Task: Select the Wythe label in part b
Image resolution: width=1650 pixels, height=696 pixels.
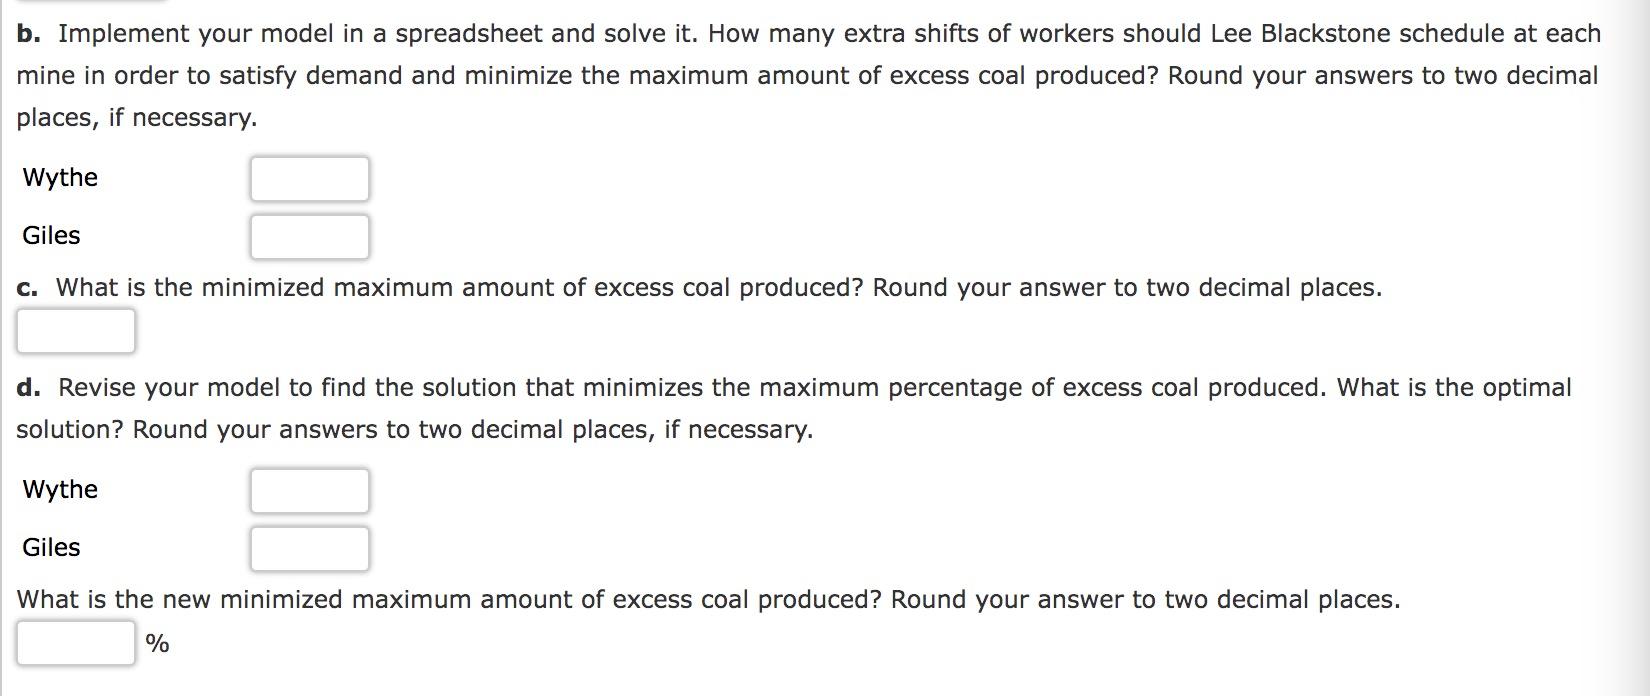Action: tap(60, 178)
